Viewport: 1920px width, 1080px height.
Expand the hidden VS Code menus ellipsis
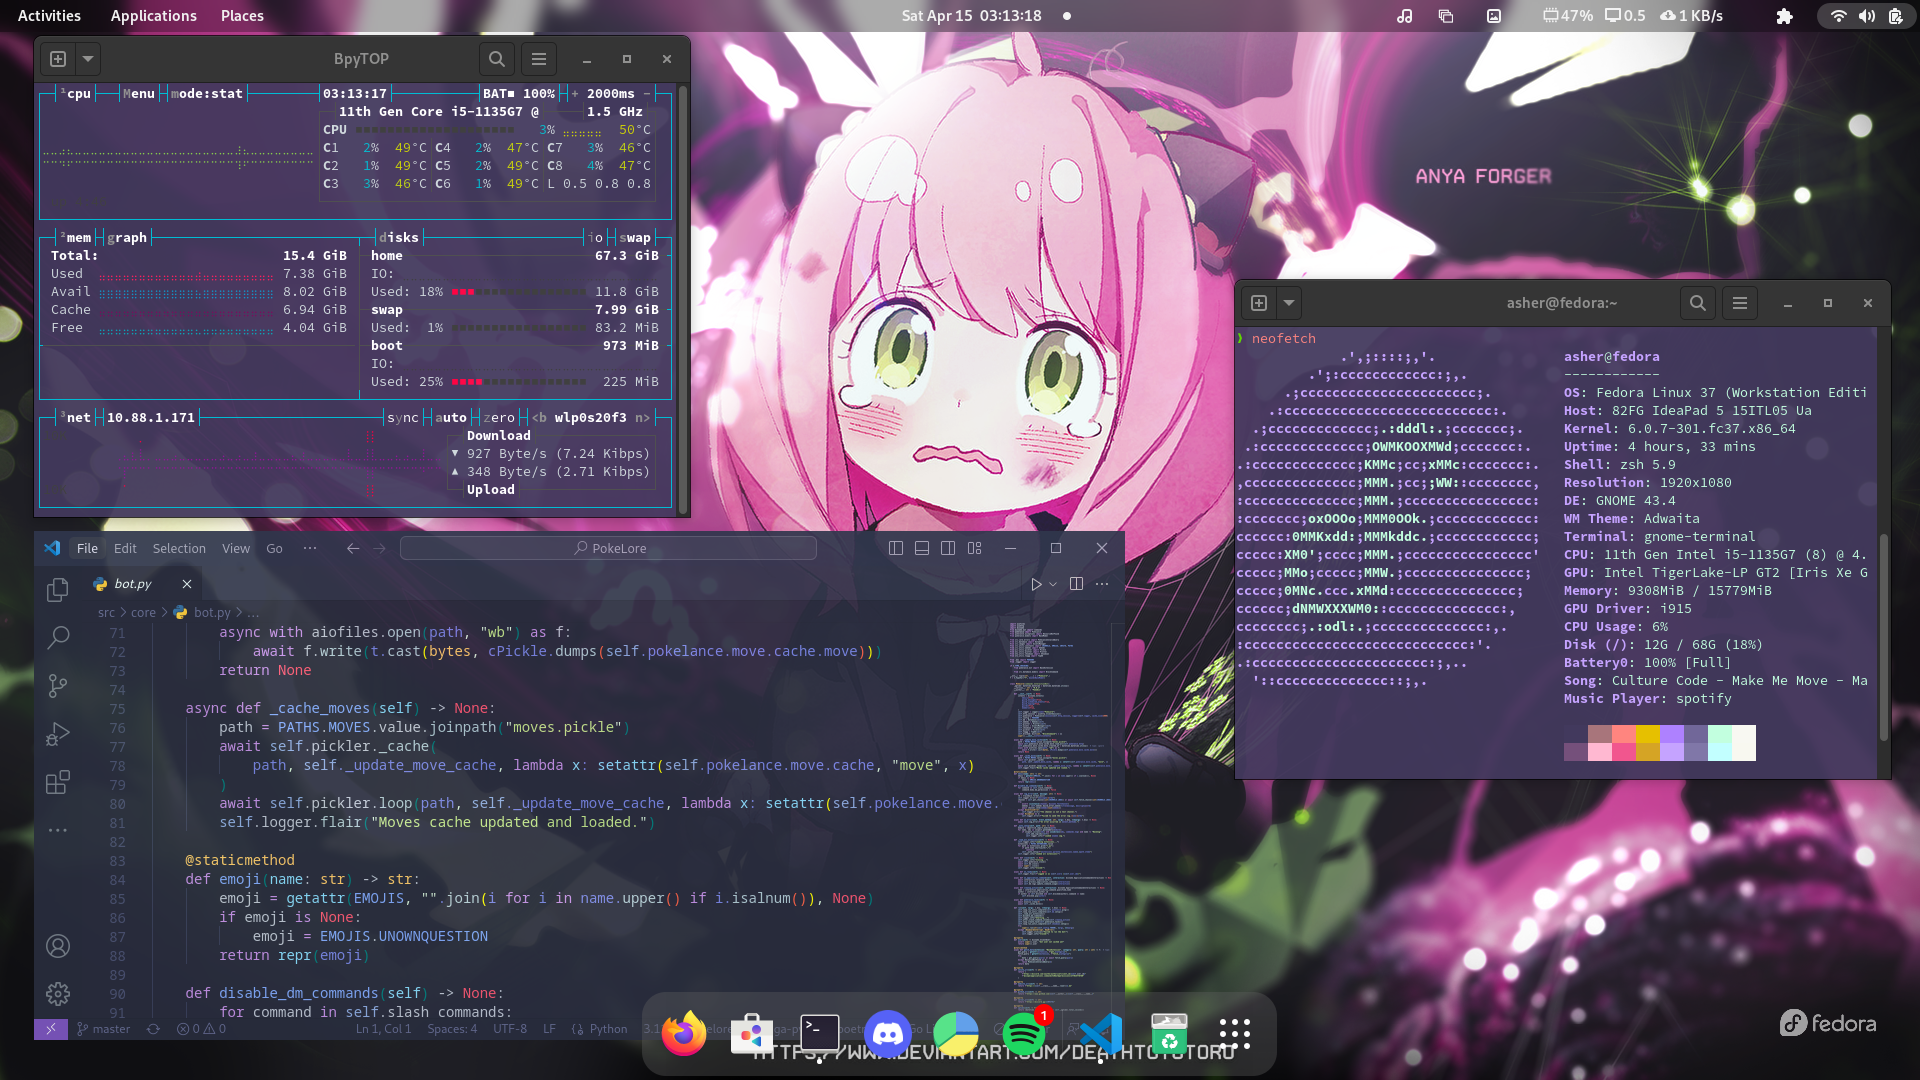pos(310,548)
